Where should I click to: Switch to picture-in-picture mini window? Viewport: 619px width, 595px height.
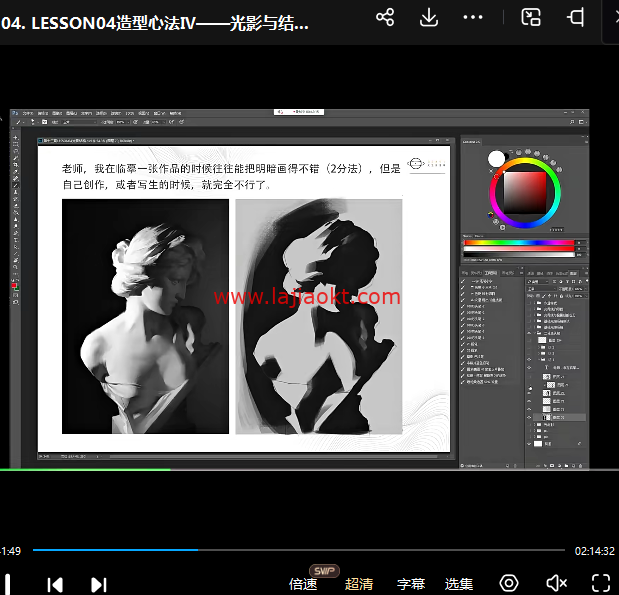pyautogui.click(x=531, y=17)
